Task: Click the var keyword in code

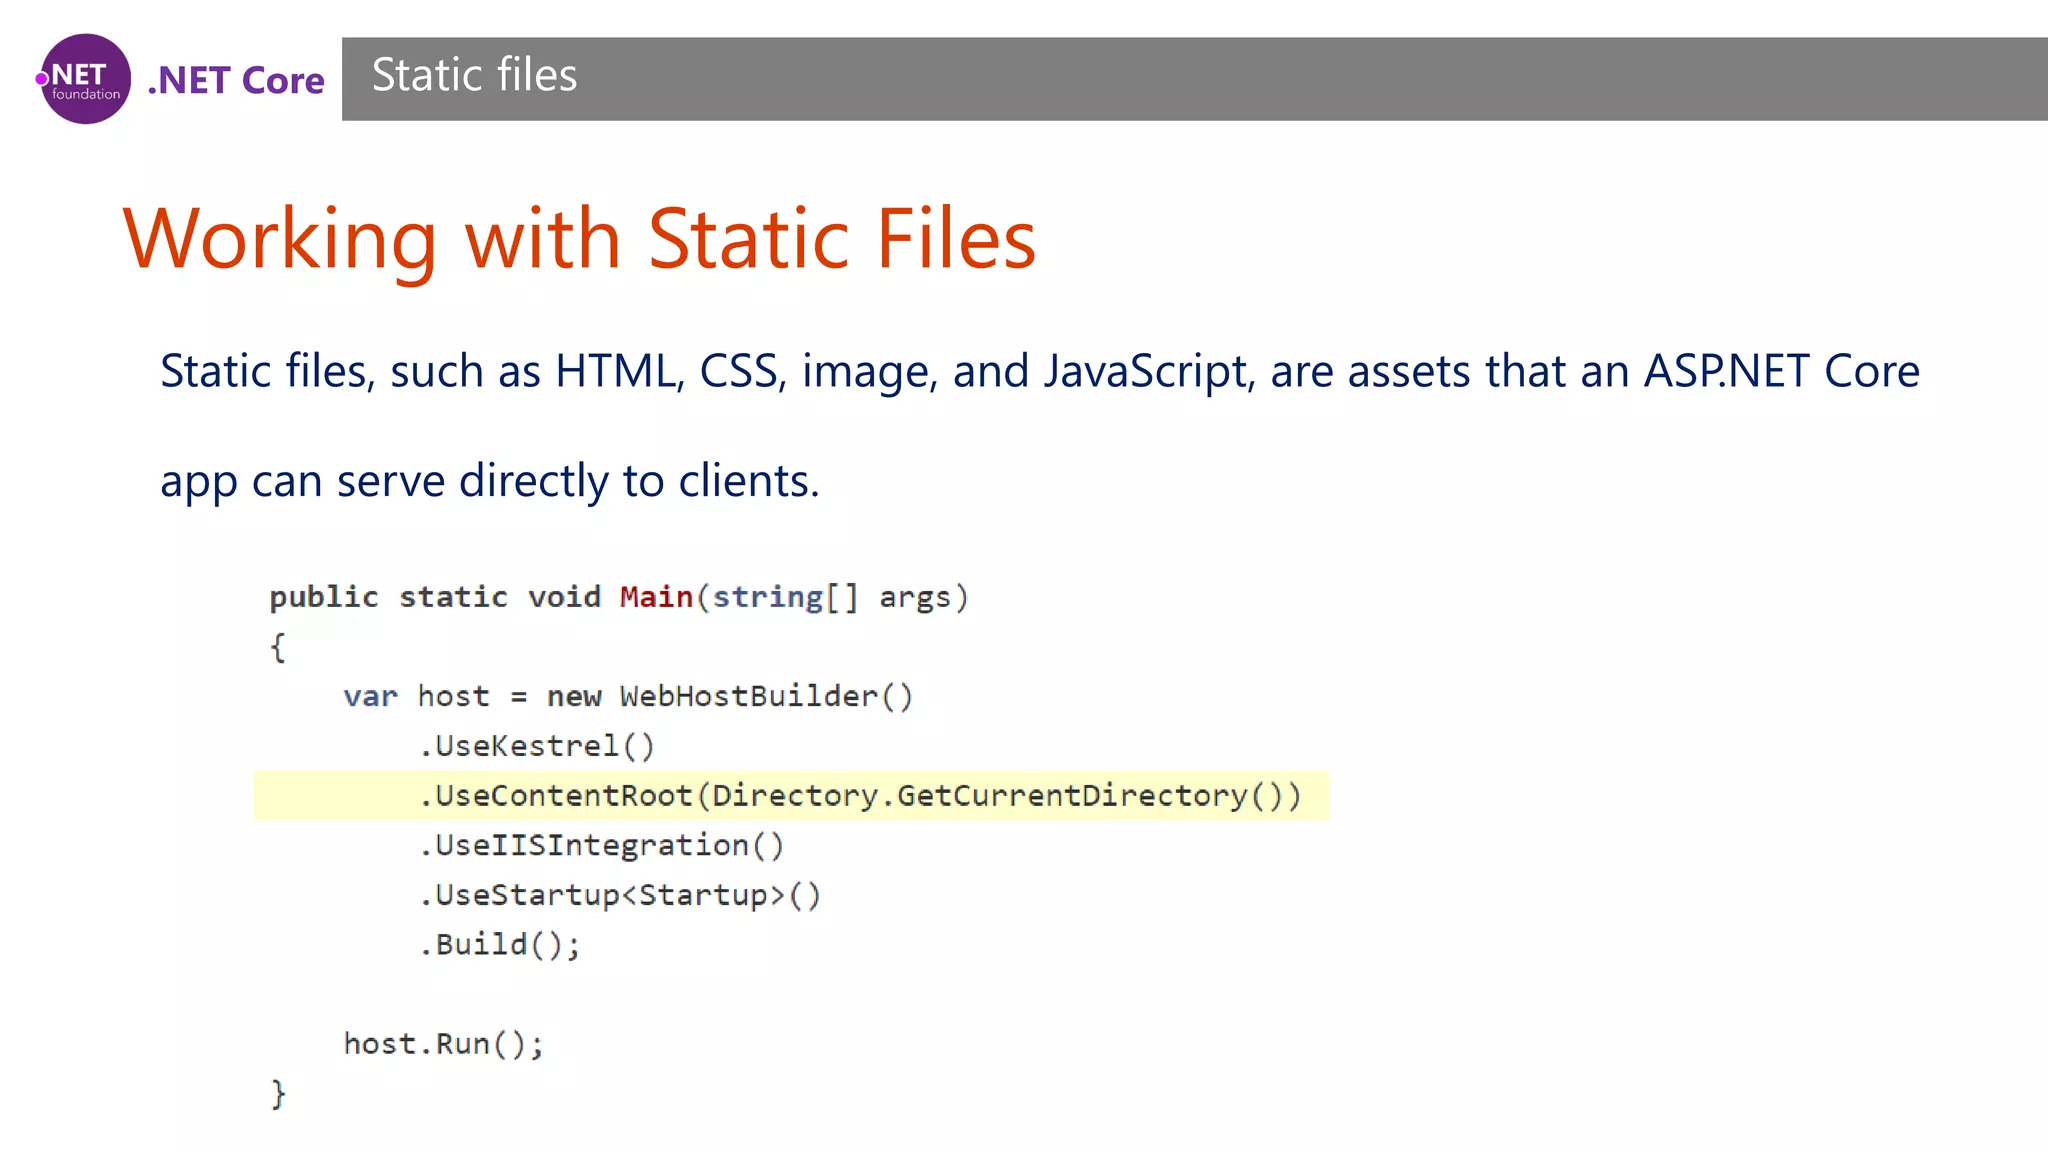Action: pyautogui.click(x=370, y=696)
